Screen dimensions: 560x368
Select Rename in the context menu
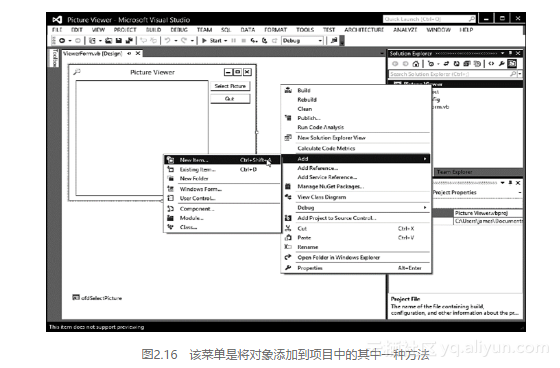pyautogui.click(x=356, y=247)
